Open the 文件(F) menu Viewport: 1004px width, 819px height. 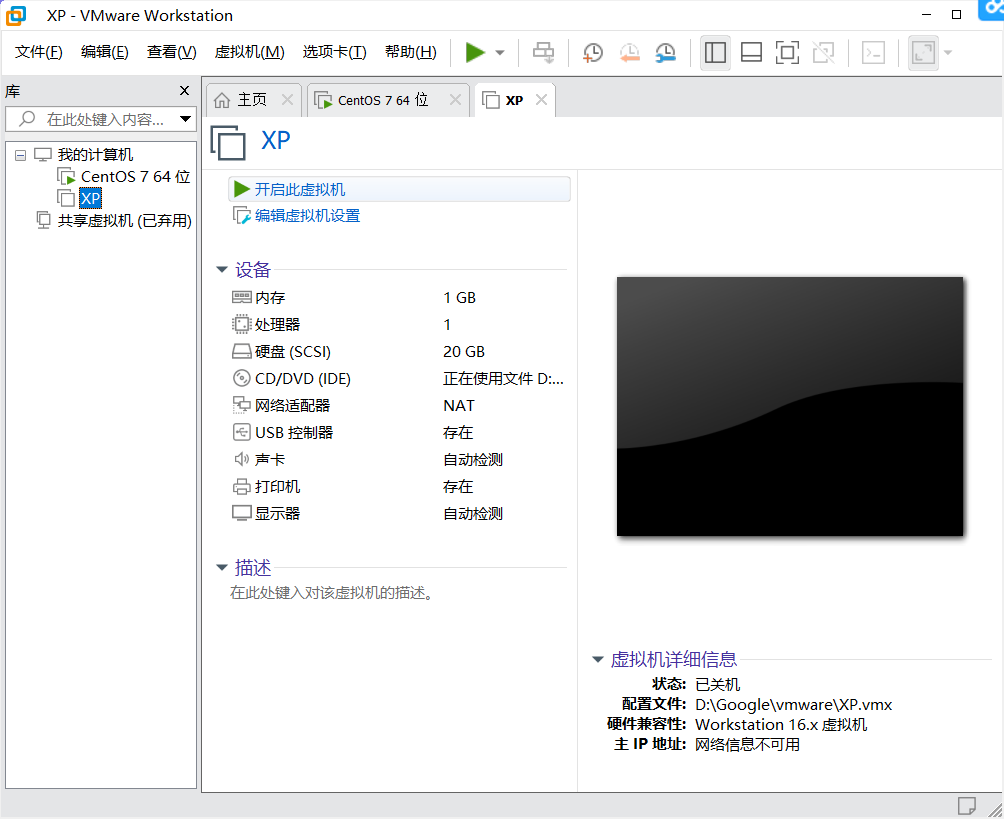tap(38, 52)
